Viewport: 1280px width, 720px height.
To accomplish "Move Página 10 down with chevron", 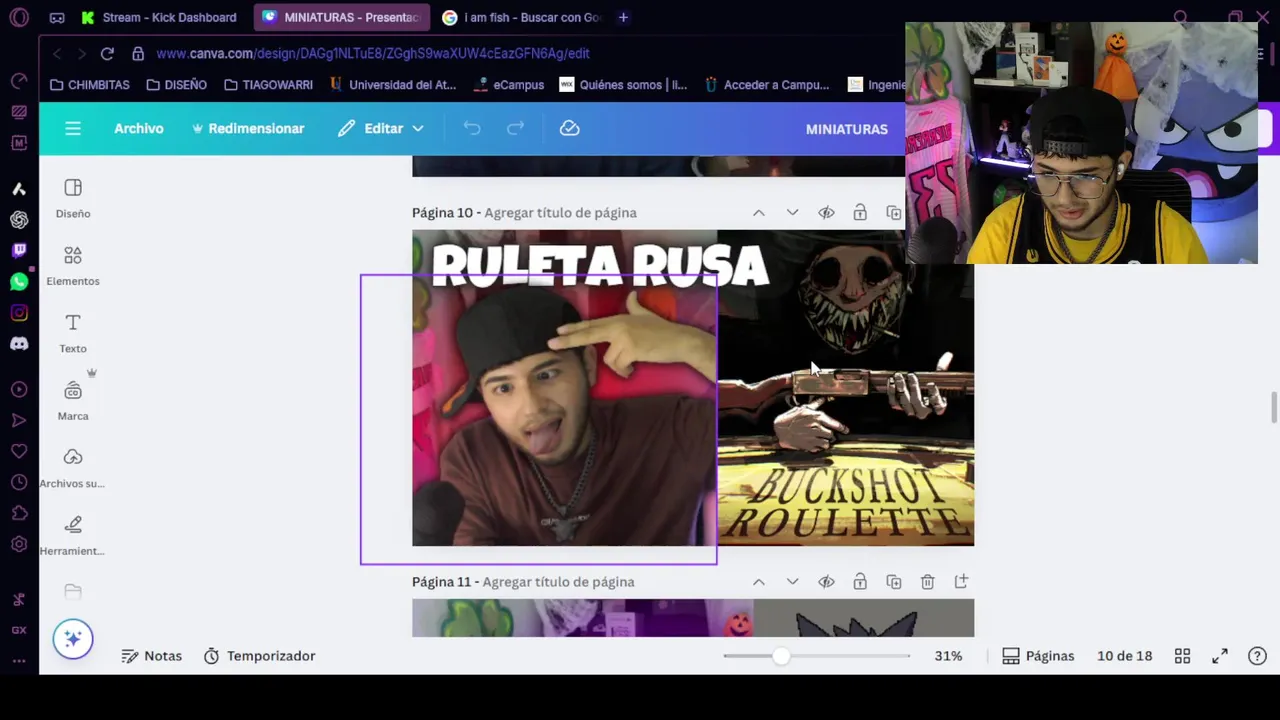I will coord(792,213).
